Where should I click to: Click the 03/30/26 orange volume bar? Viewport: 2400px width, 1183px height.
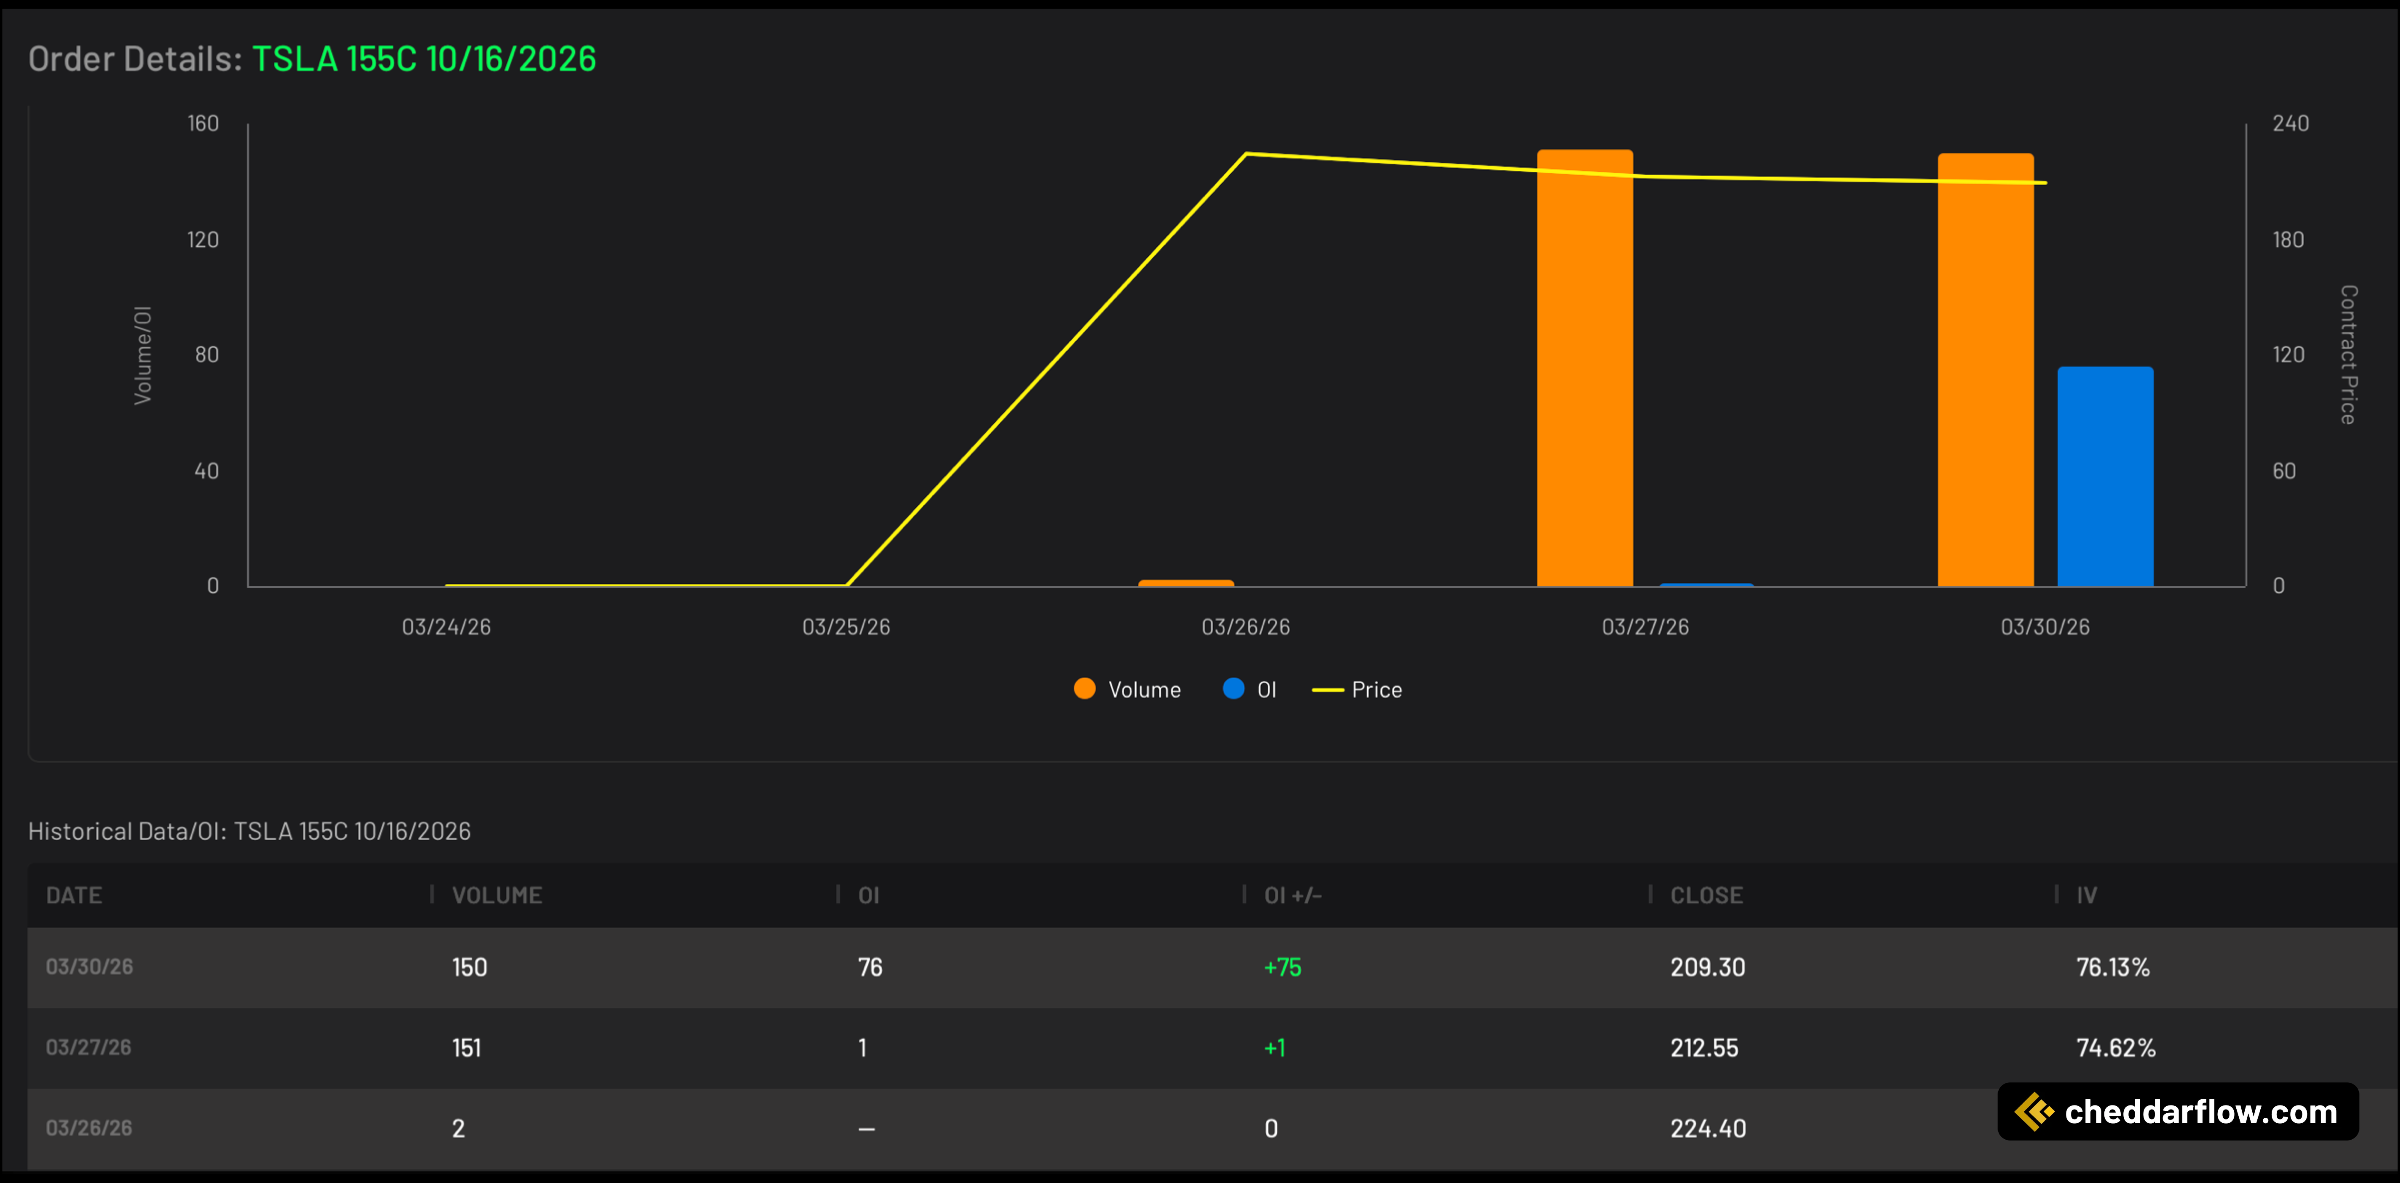(x=1986, y=370)
